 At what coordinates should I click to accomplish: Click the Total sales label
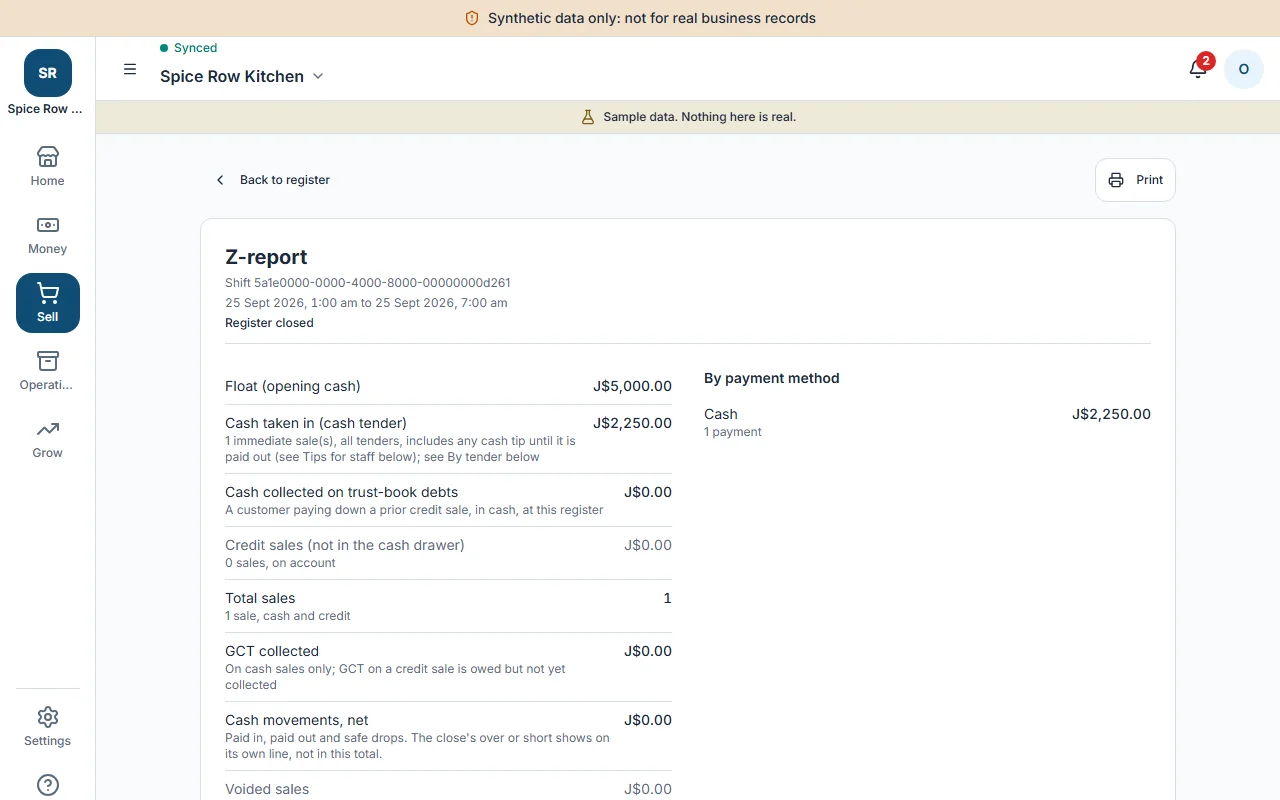(x=260, y=598)
